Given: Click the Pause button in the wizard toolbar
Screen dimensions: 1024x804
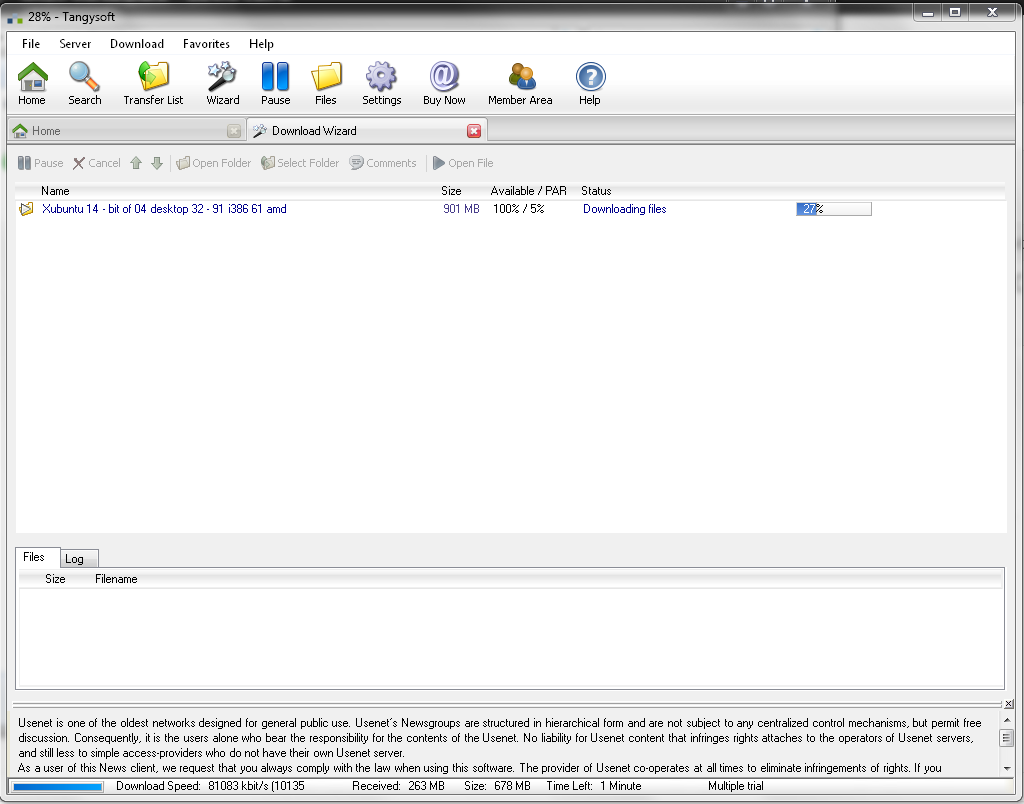Looking at the screenshot, I should pyautogui.click(x=40, y=163).
